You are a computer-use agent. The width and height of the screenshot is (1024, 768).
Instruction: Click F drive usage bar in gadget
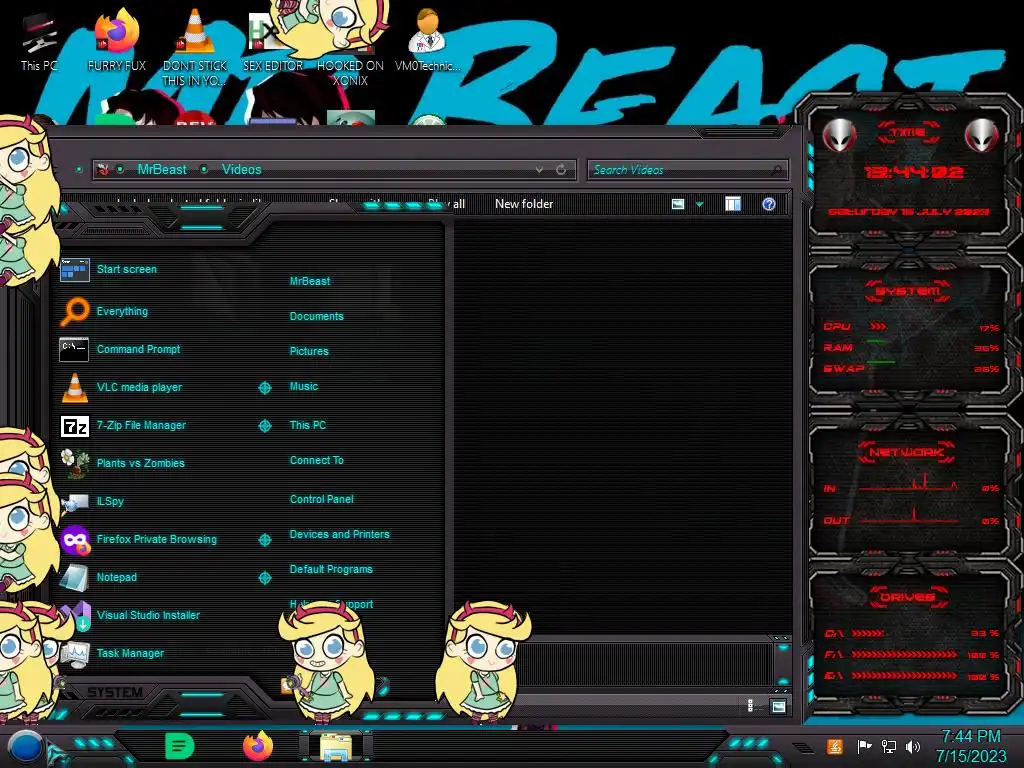point(904,654)
